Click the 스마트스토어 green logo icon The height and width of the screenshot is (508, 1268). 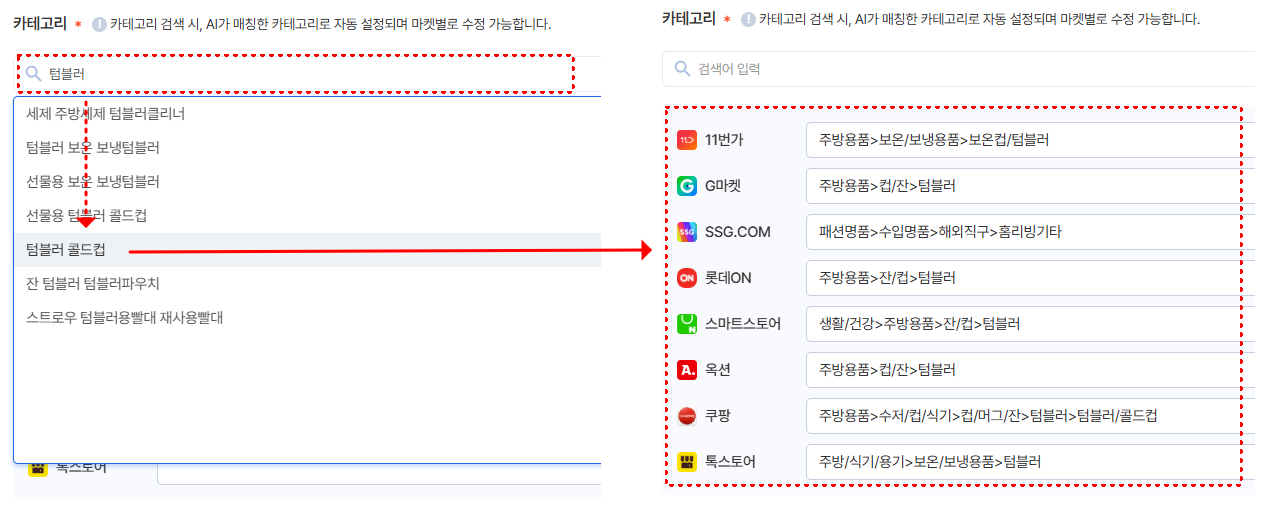coord(687,323)
